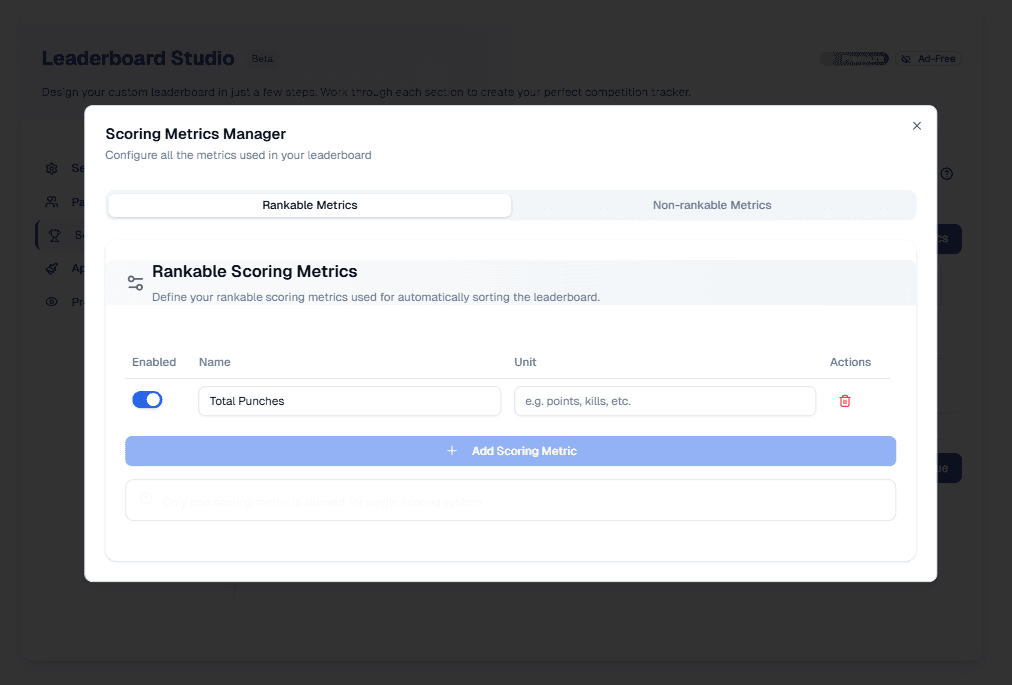Click Add Scoring Metric button

[x=511, y=451]
